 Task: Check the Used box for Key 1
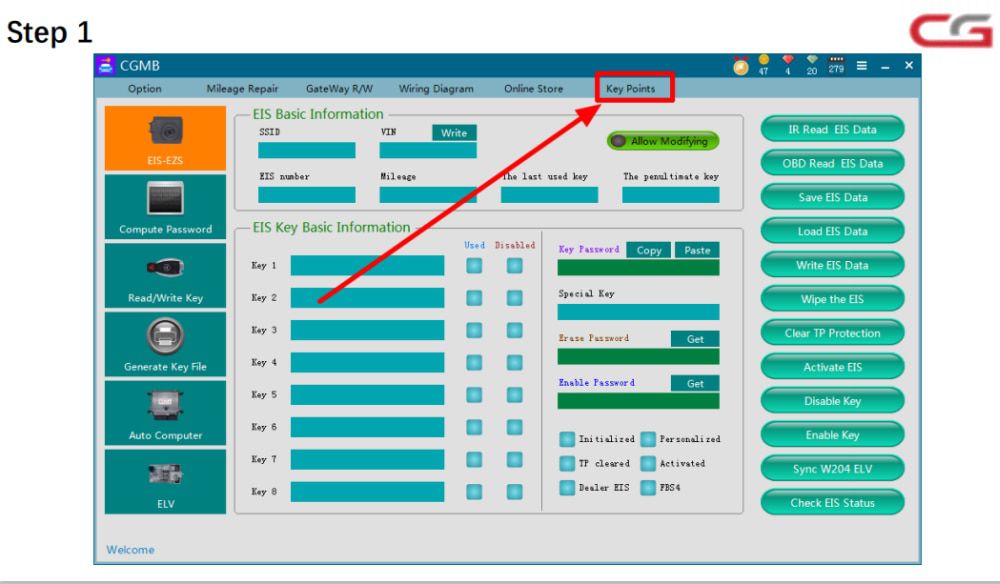coord(474,266)
